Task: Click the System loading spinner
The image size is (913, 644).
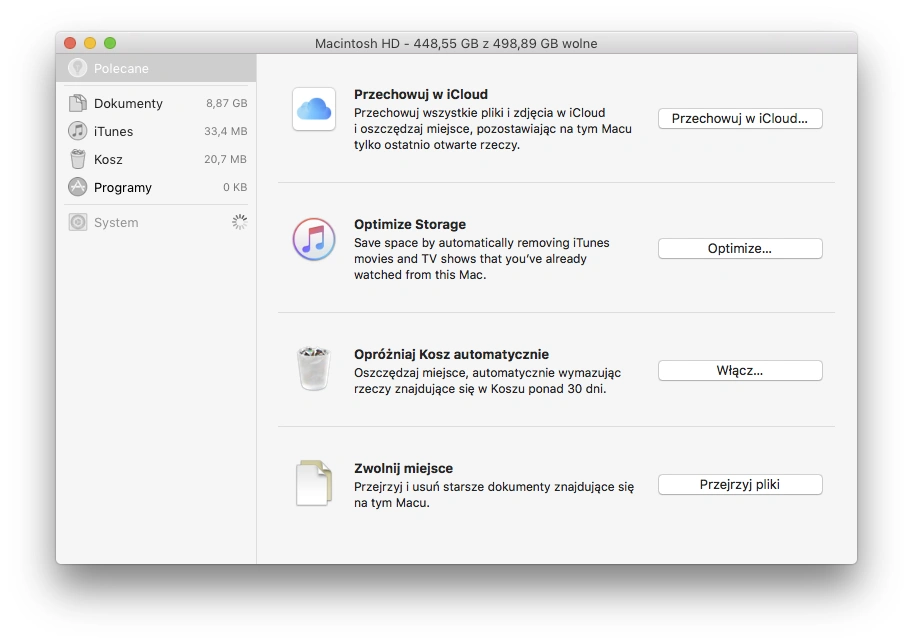Action: tap(239, 222)
